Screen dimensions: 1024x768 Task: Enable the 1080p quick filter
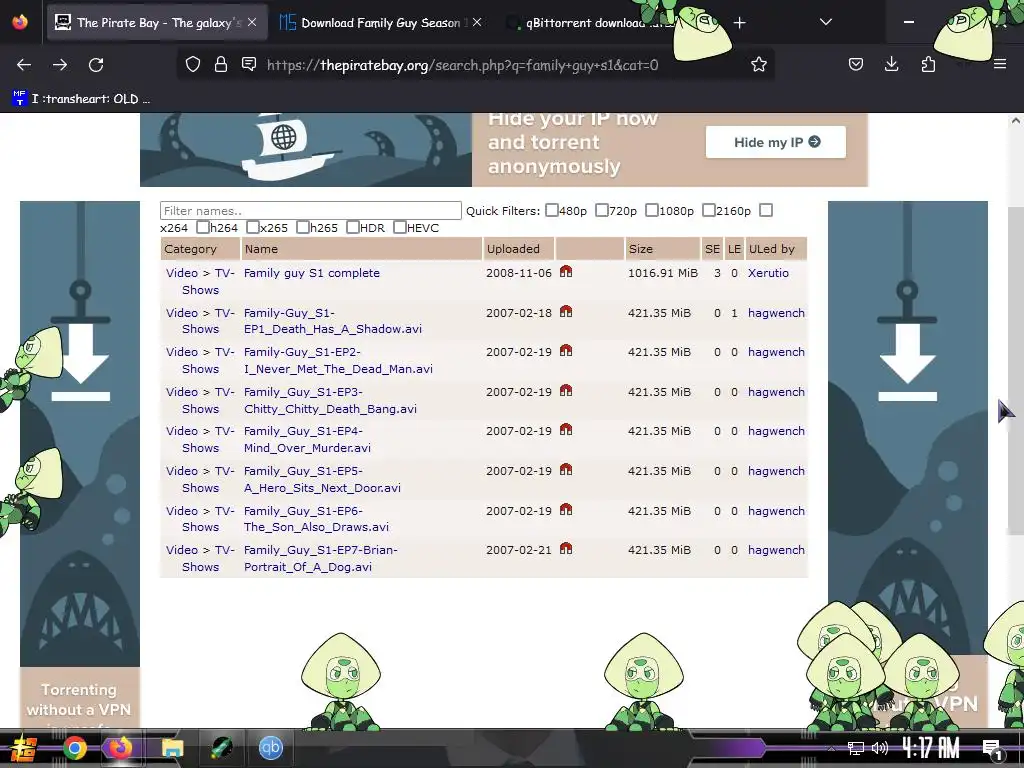[652, 210]
